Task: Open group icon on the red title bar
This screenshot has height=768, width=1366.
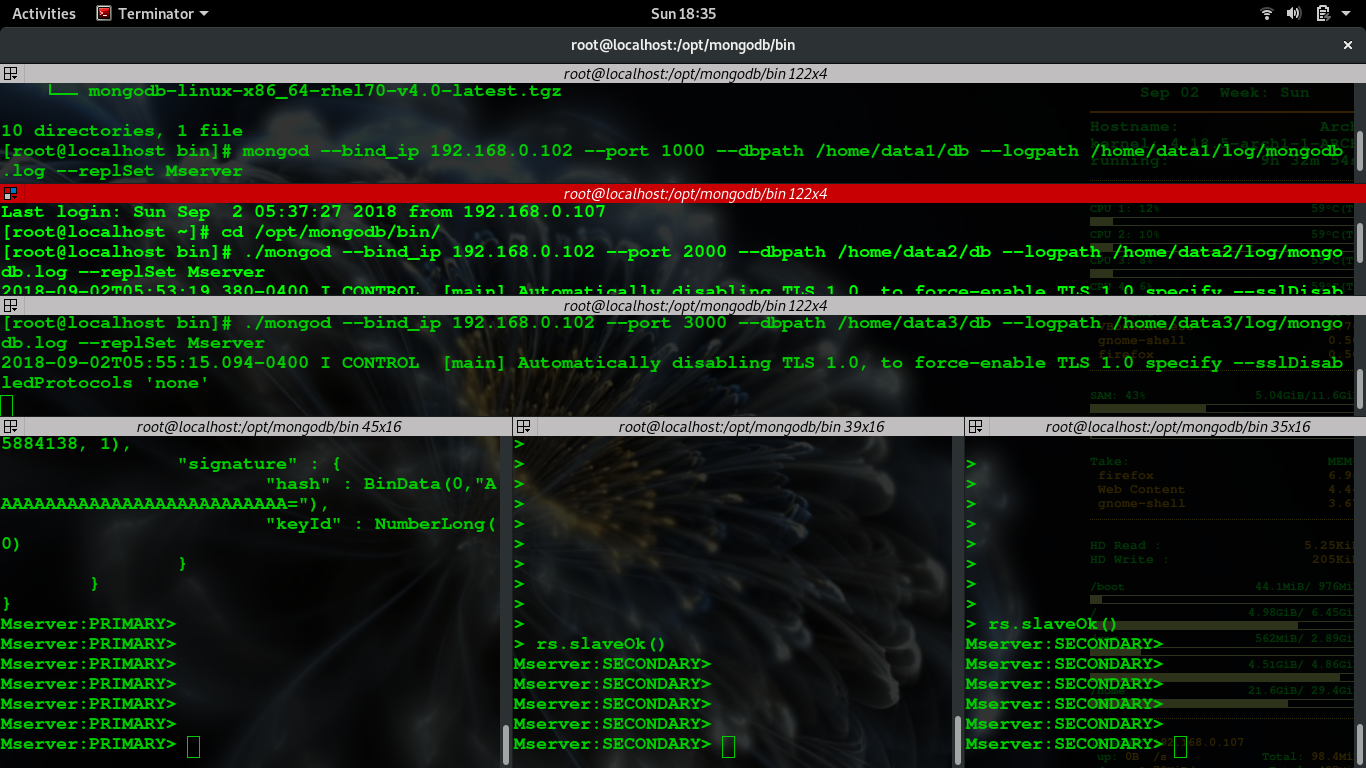Action: 10,194
